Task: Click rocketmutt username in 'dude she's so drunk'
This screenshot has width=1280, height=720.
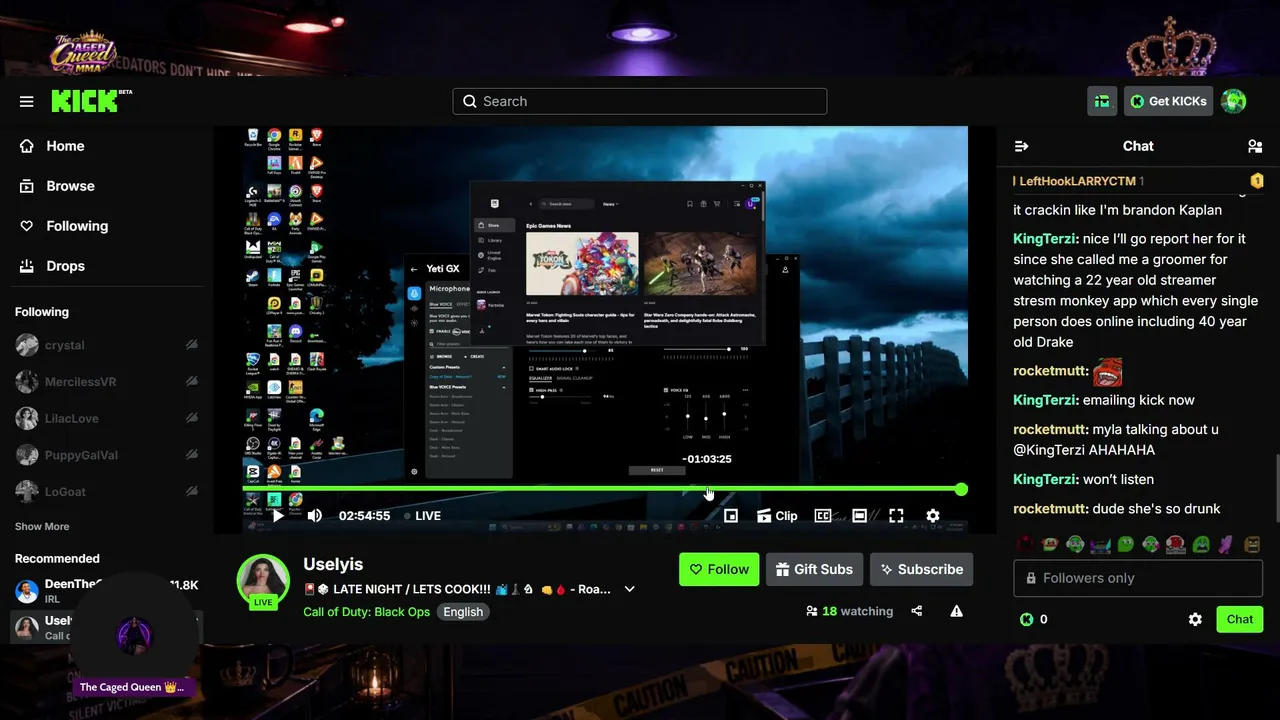Action: coord(1051,509)
